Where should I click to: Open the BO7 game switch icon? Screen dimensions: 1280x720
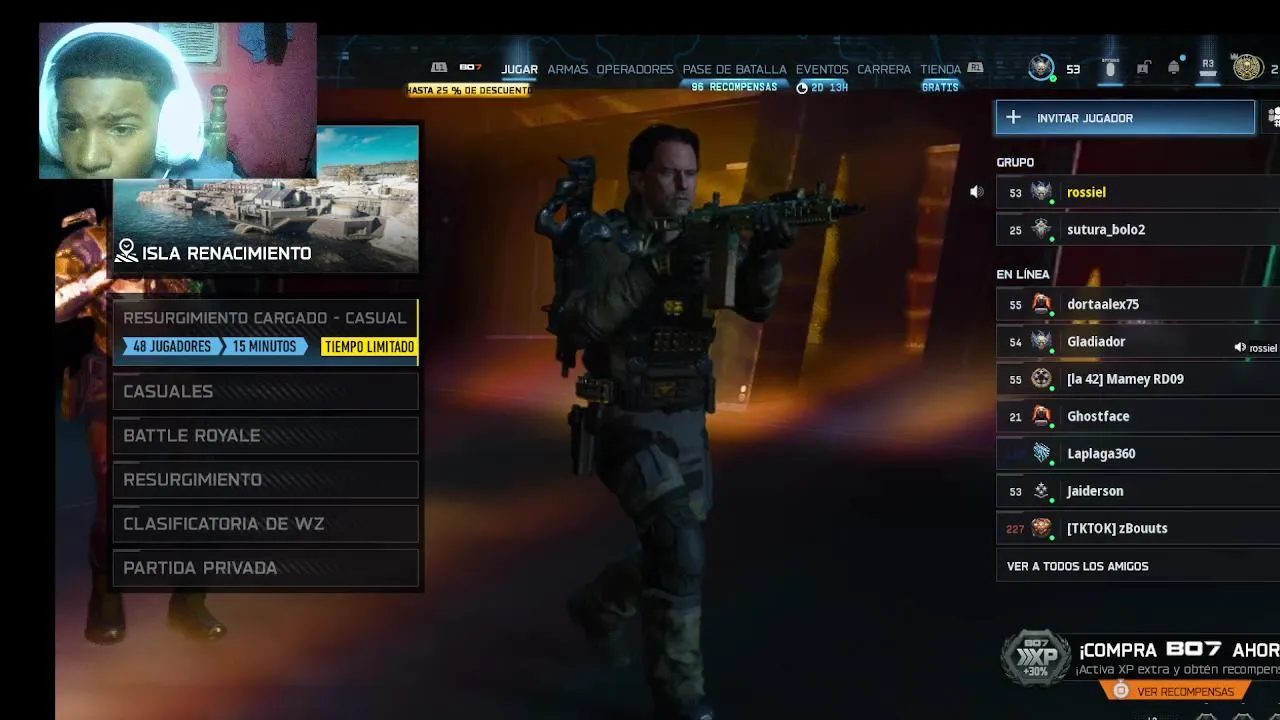[470, 67]
